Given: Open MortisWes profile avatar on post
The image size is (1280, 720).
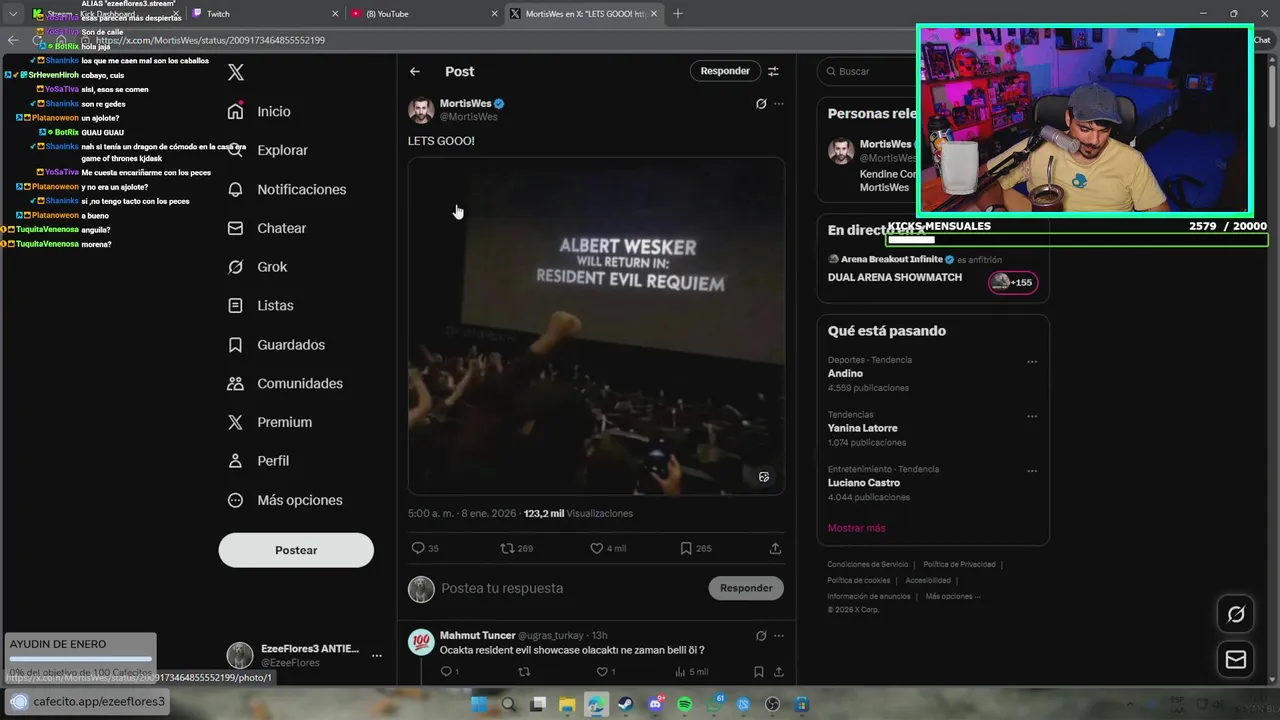Looking at the screenshot, I should pyautogui.click(x=421, y=110).
